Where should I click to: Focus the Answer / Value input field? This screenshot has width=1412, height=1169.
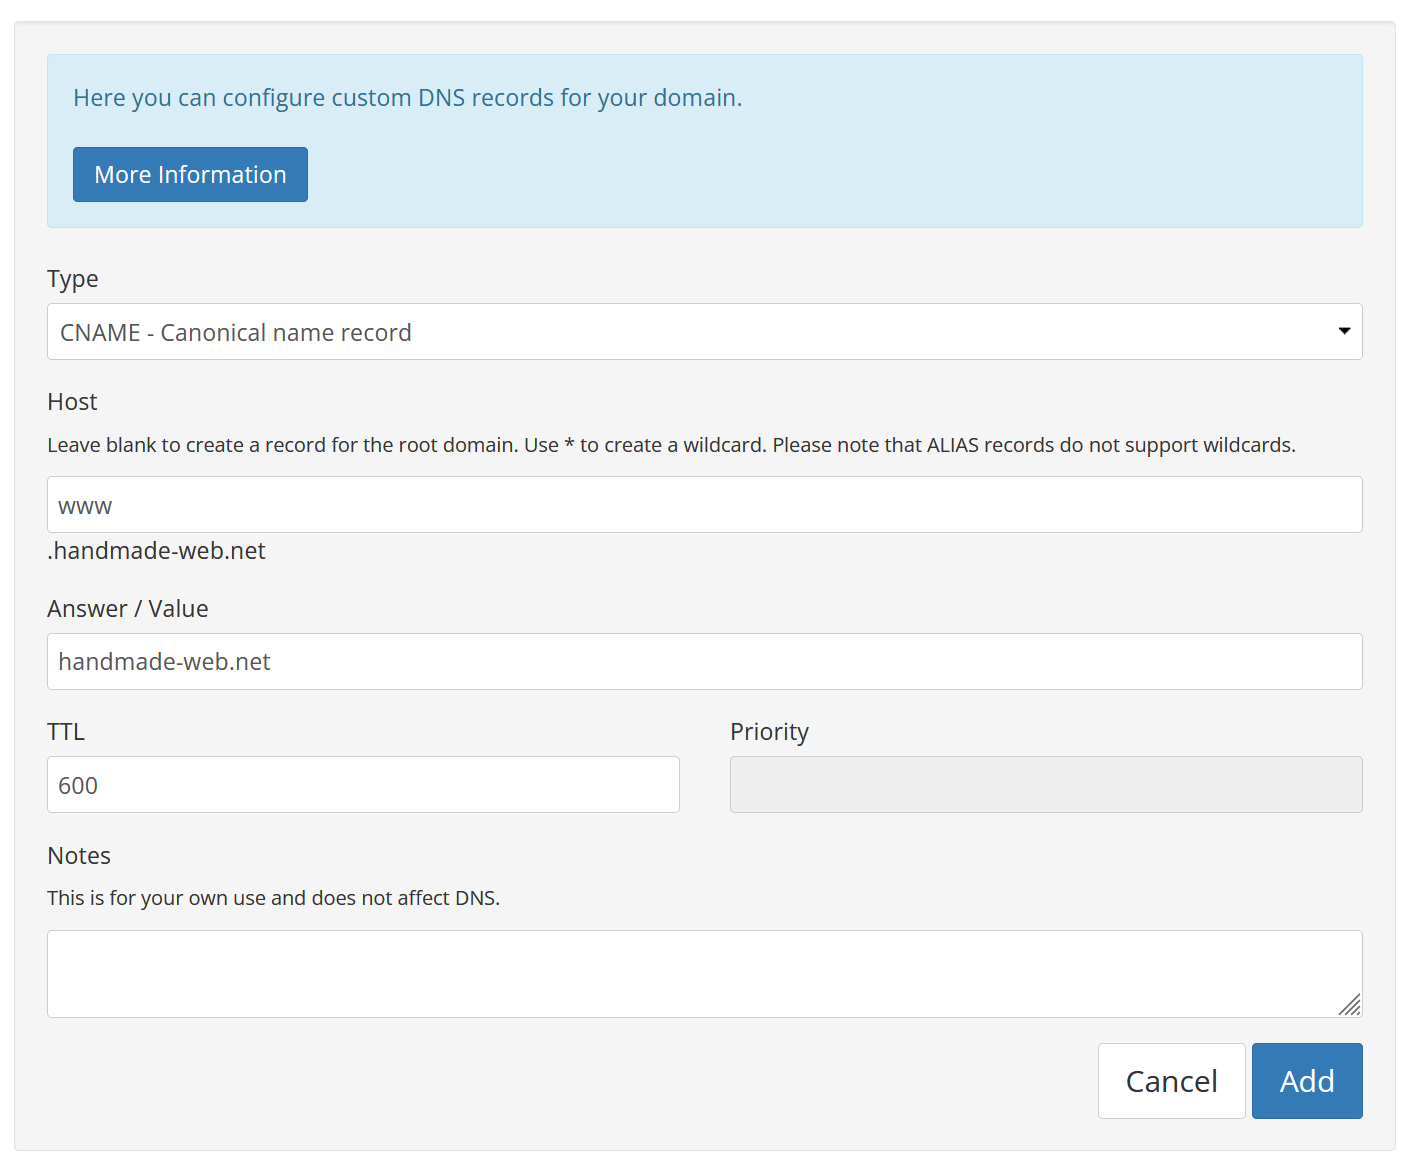pyautogui.click(x=704, y=662)
